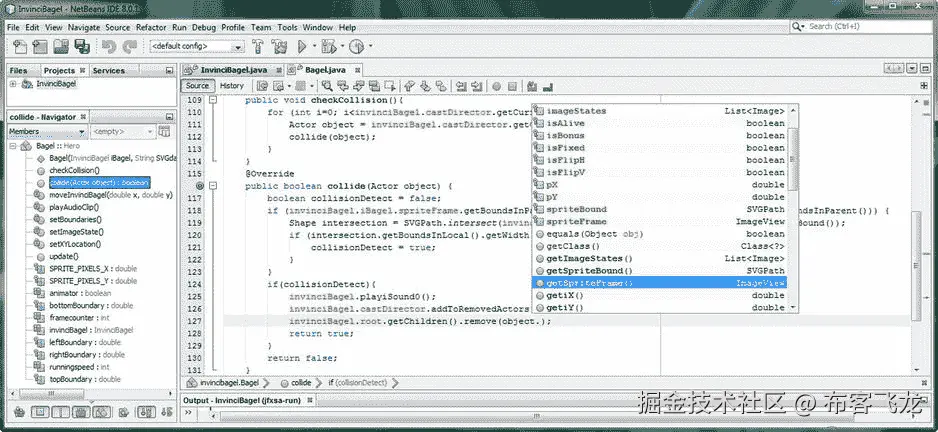Click the Shift Line Left icon
This screenshot has height=432, width=938.
click(462, 86)
